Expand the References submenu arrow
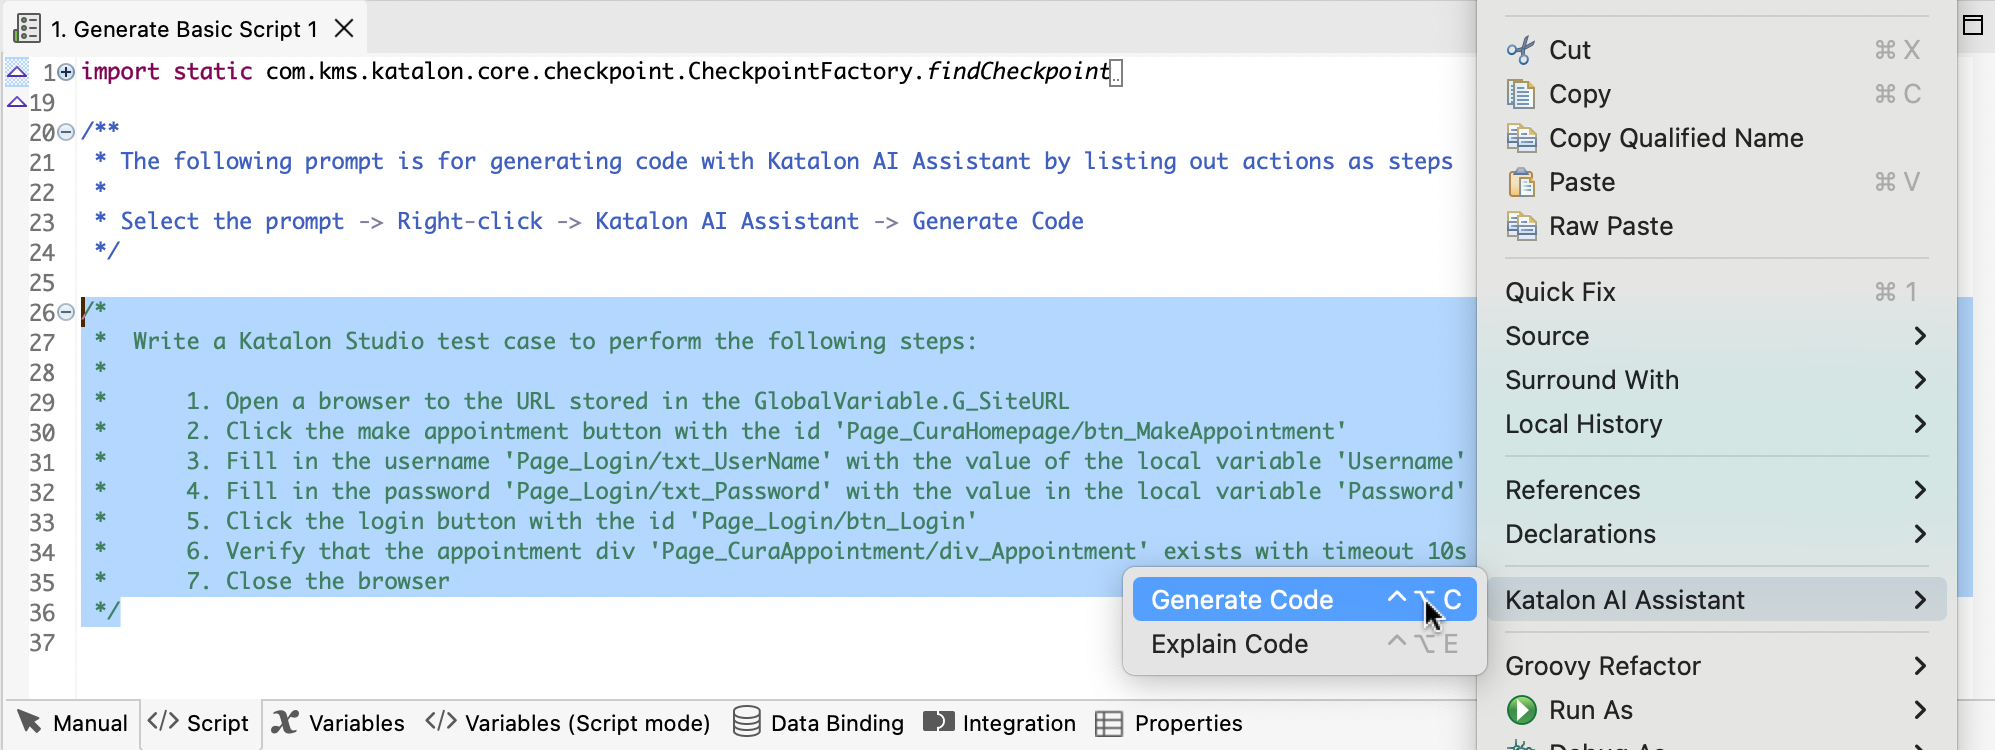The image size is (1995, 750). [1919, 490]
